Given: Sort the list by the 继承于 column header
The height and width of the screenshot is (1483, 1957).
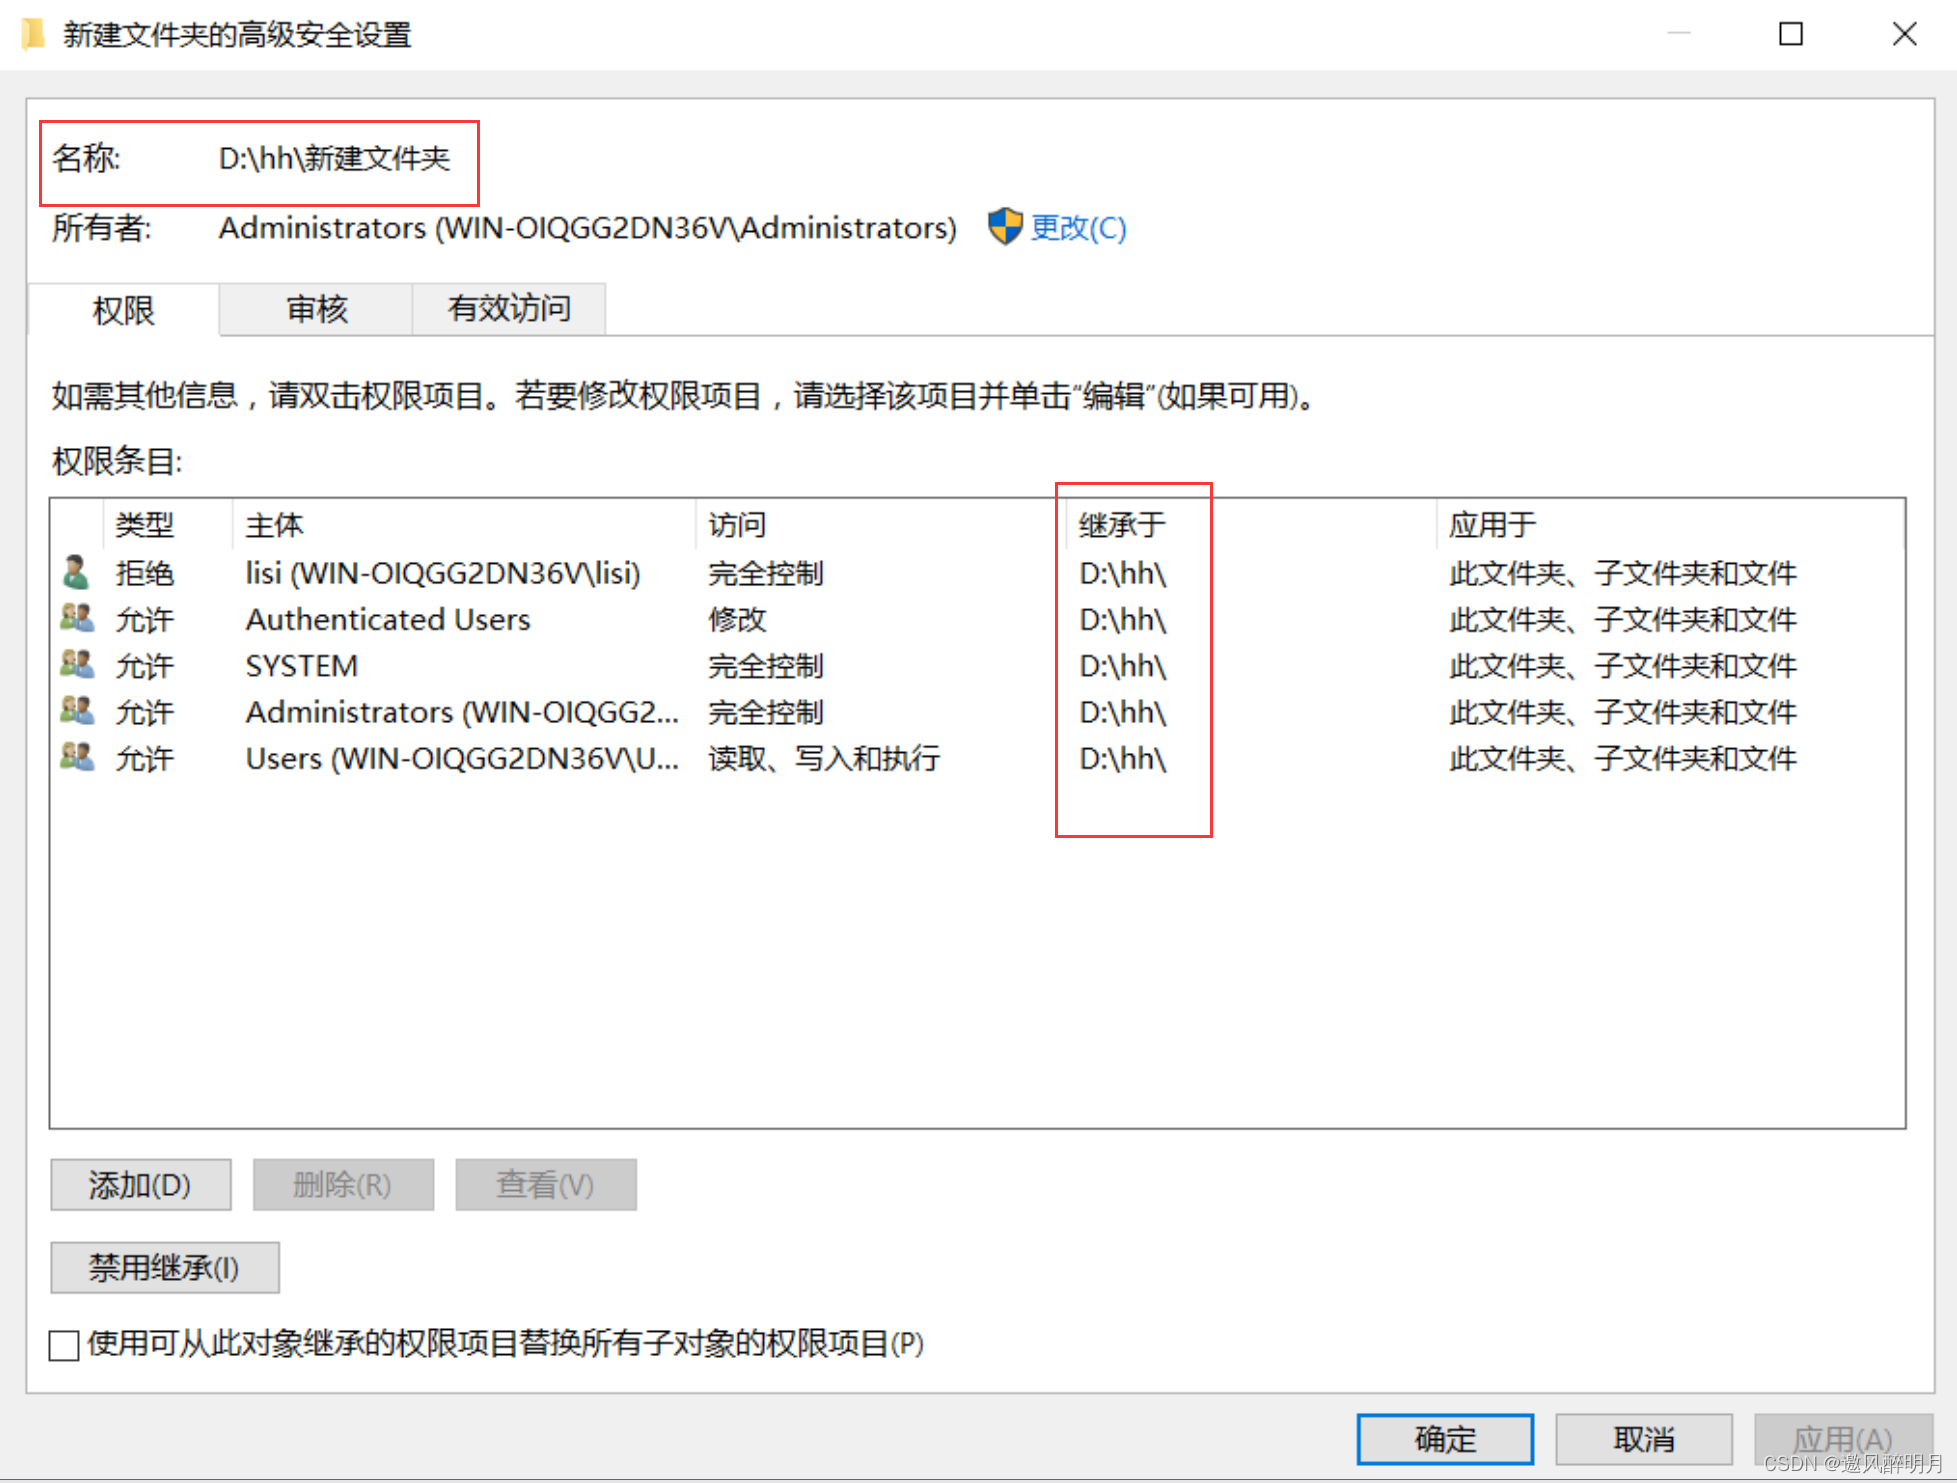Looking at the screenshot, I should (x=1122, y=525).
